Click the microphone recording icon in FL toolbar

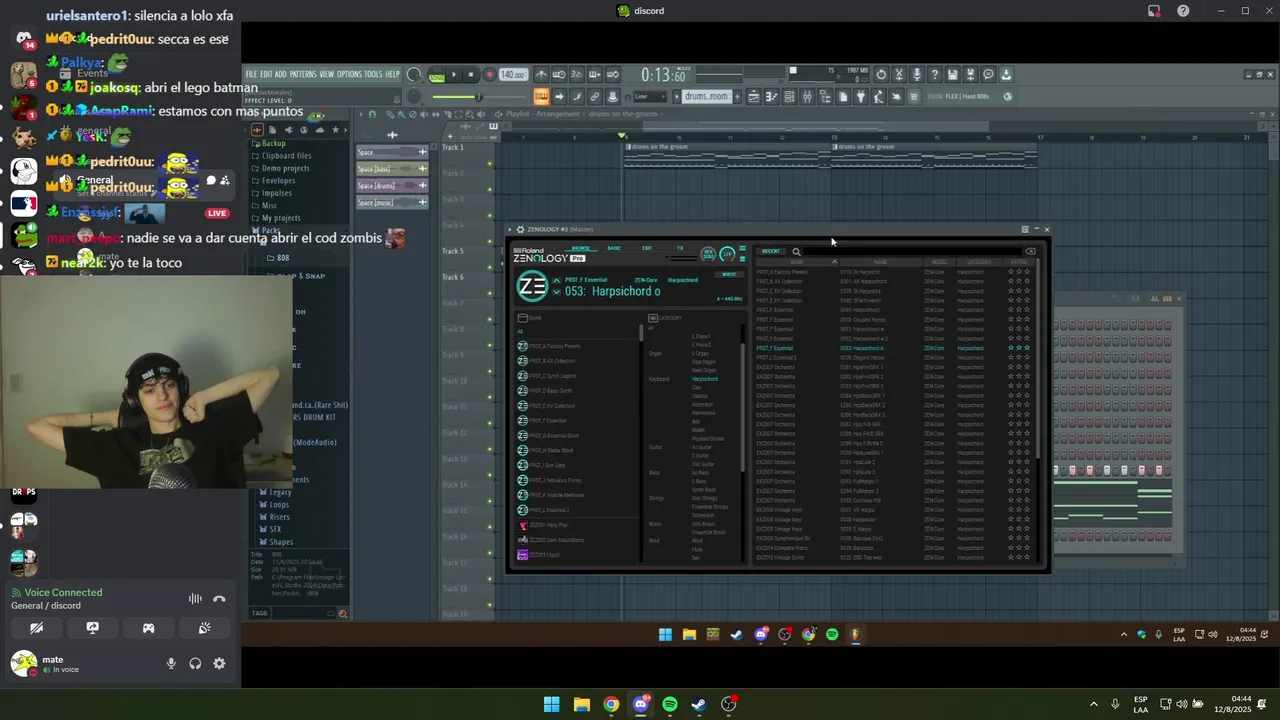pyautogui.click(x=917, y=75)
